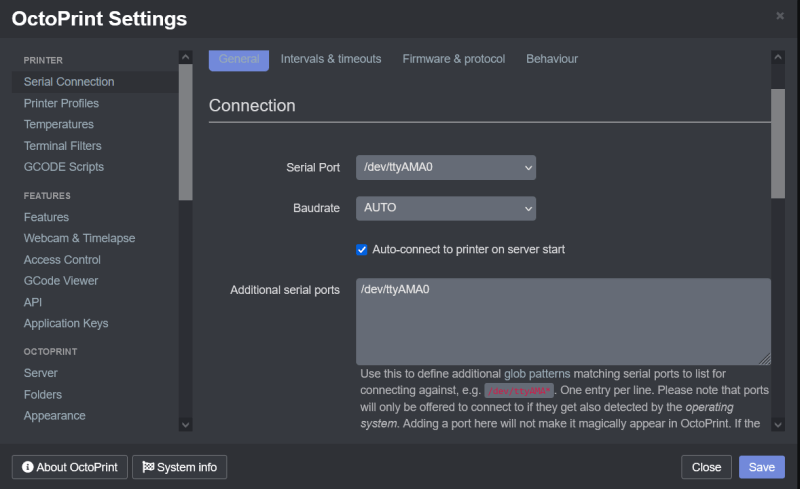This screenshot has width=800, height=489.
Task: Click the Connection section heading
Action: tap(252, 106)
